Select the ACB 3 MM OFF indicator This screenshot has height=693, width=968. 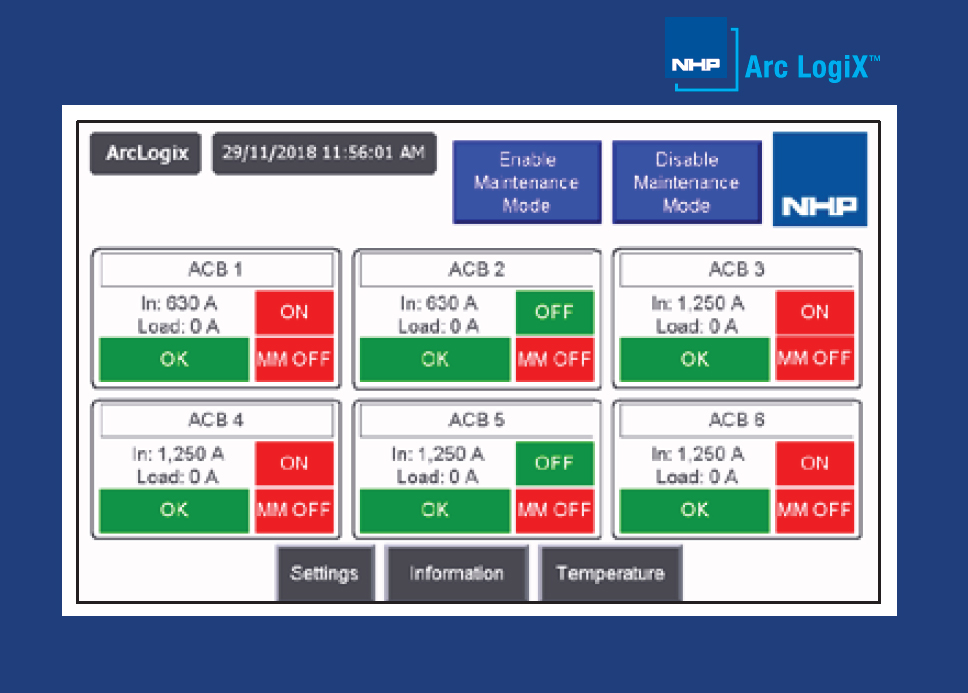tap(814, 359)
